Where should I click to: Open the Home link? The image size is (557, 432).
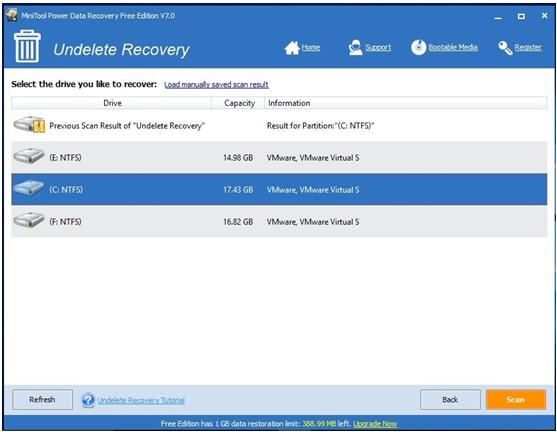click(x=311, y=47)
